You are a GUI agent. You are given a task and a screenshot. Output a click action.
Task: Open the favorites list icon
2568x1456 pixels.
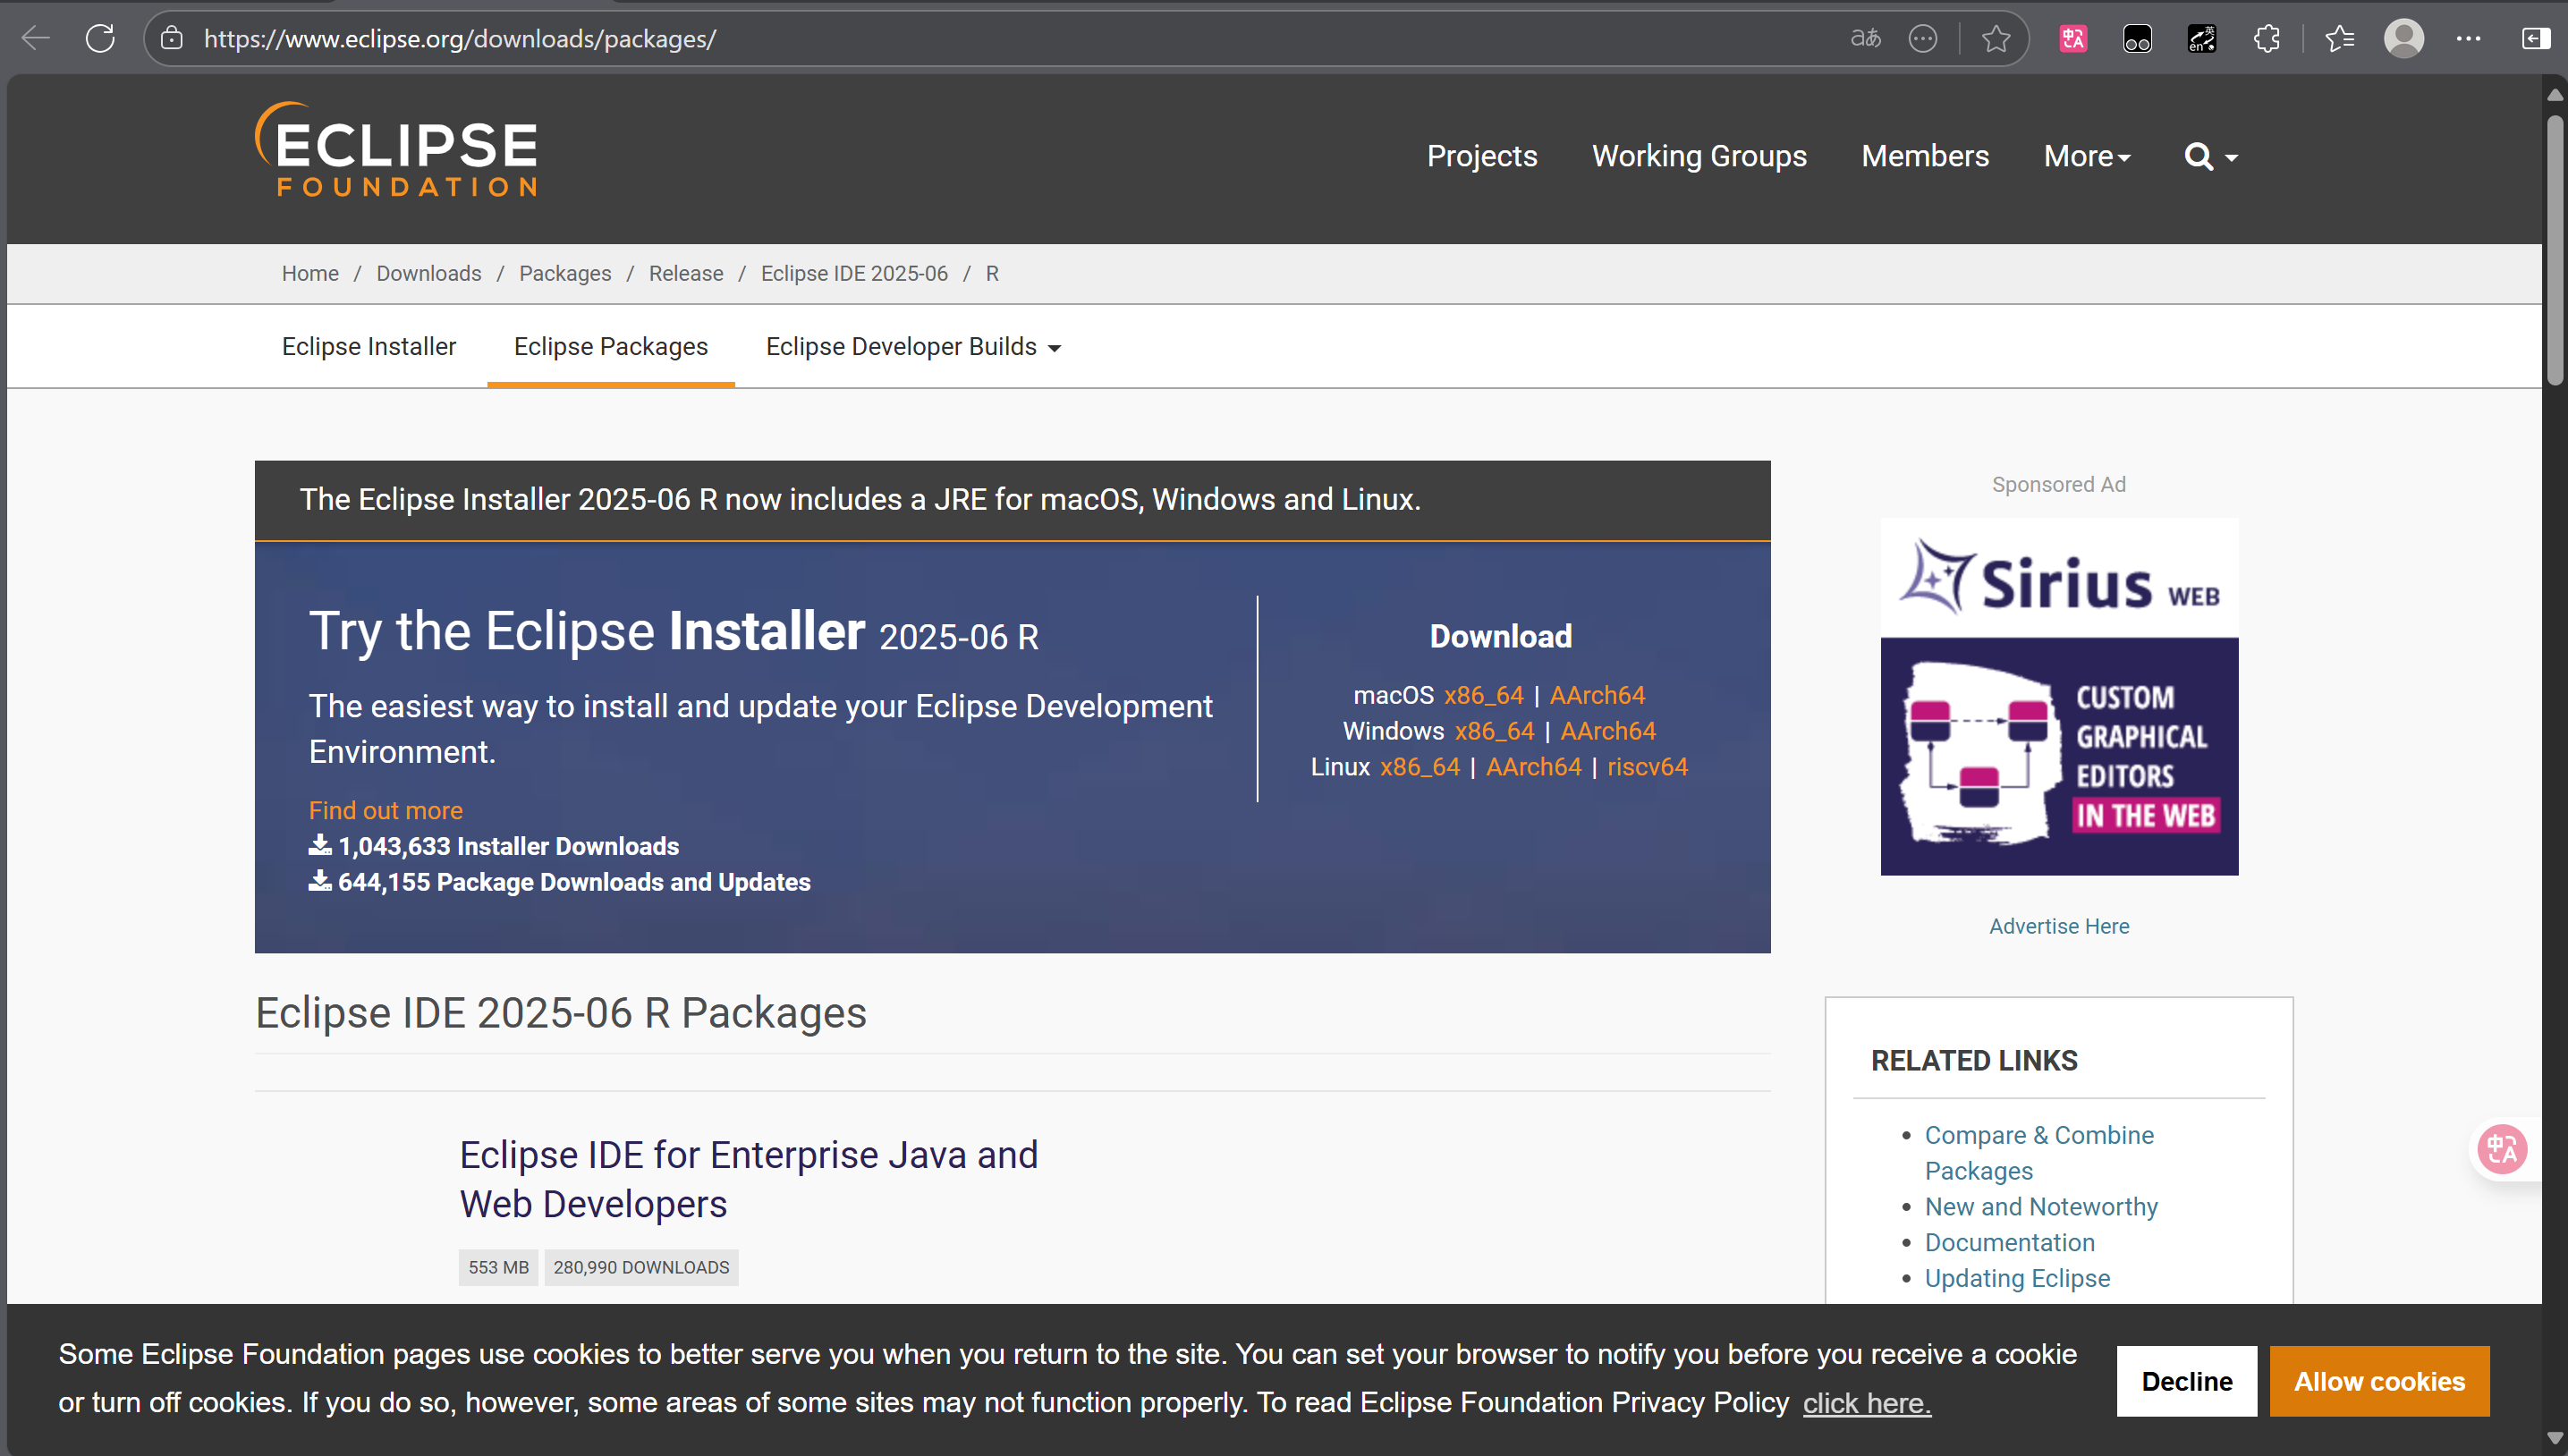point(2339,39)
